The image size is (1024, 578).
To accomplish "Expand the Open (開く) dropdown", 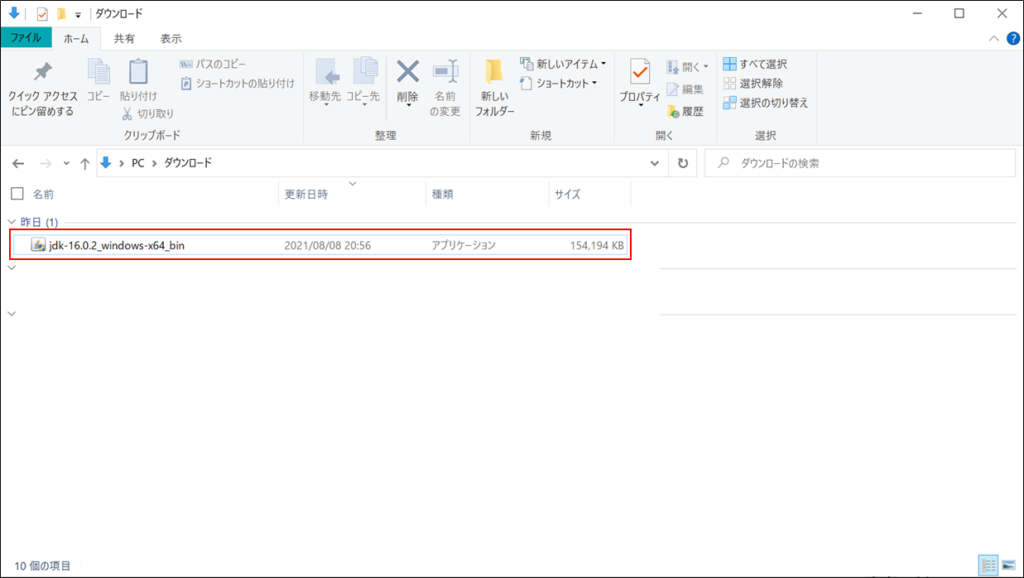I will pyautogui.click(x=687, y=67).
